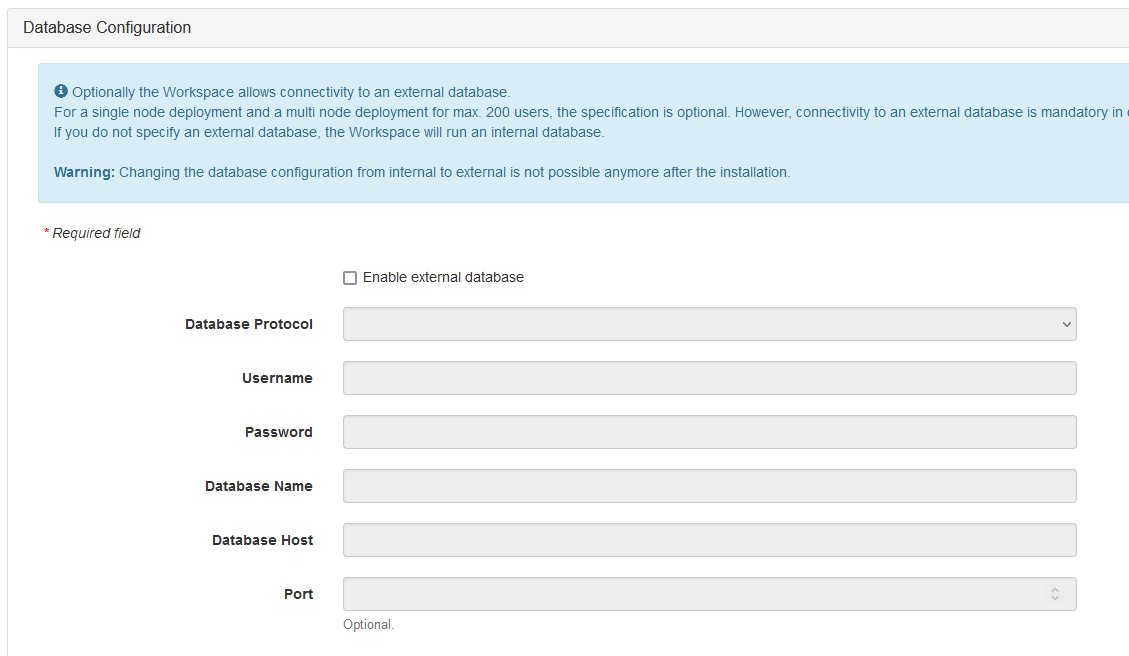Viewport: 1129px width, 656px height.
Task: Focus the Username input field
Action: (x=709, y=378)
